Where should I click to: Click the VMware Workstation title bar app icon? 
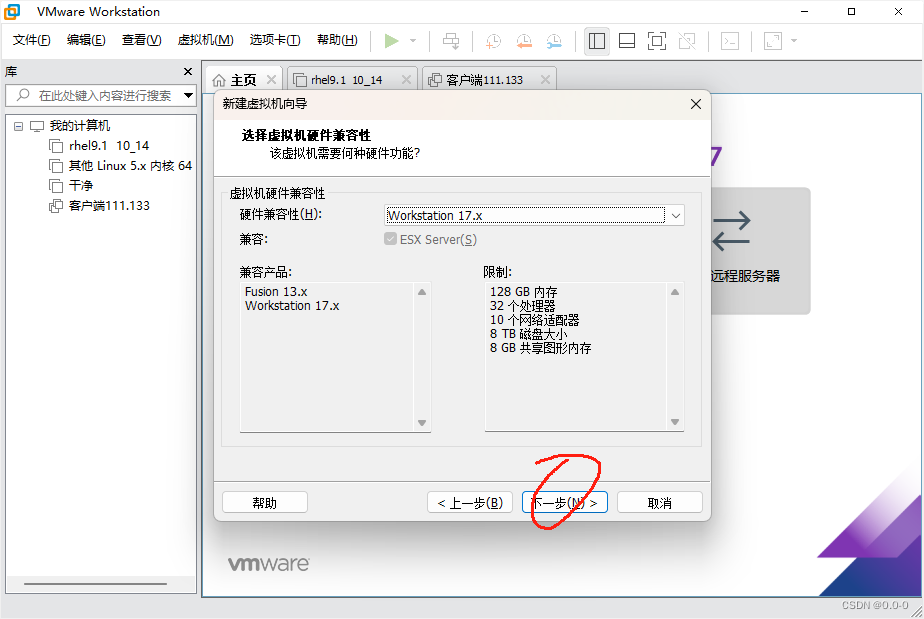(12, 12)
